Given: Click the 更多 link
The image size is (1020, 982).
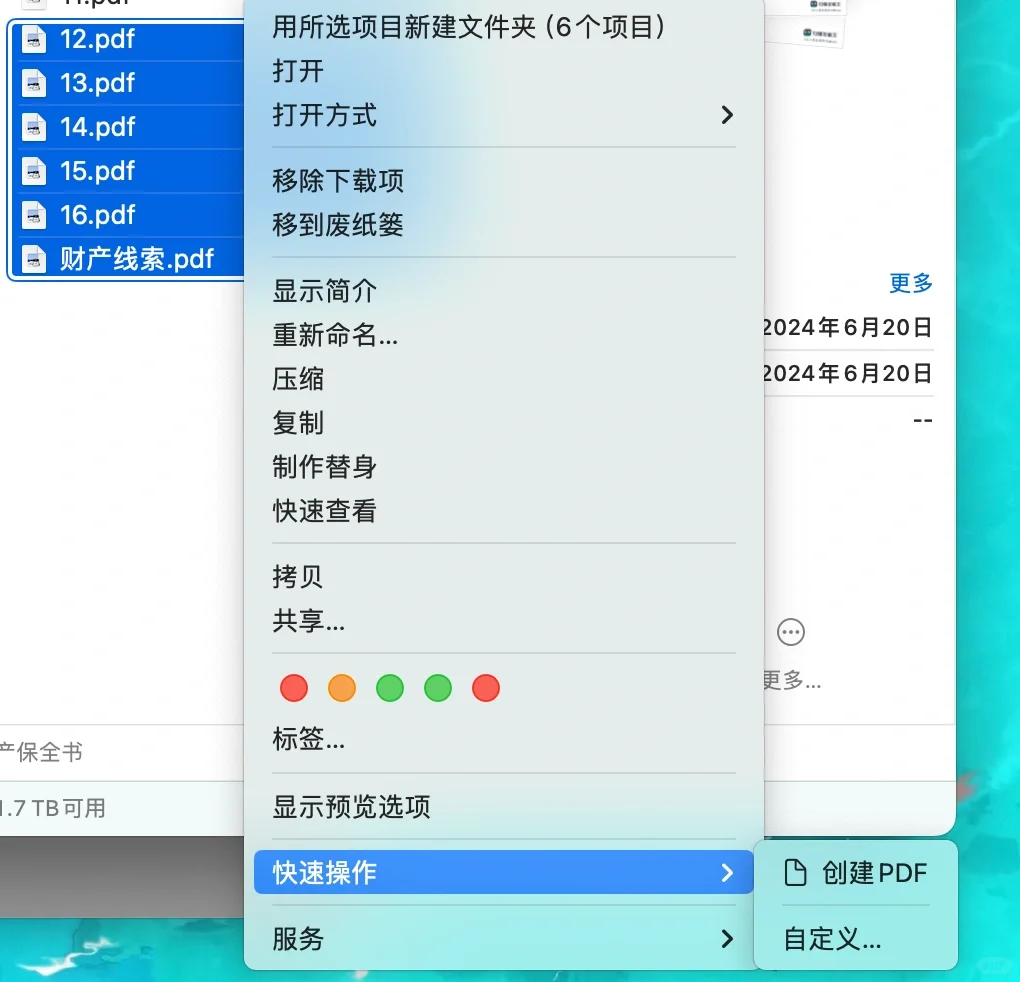Looking at the screenshot, I should [x=909, y=283].
